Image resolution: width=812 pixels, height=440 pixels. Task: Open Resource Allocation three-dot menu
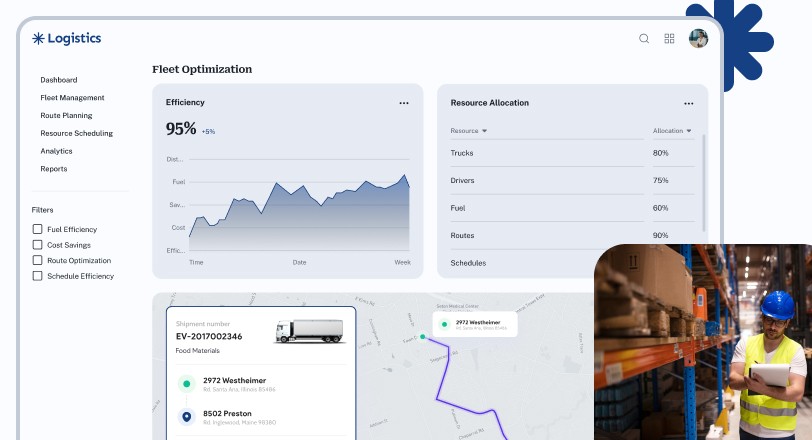[x=689, y=104]
